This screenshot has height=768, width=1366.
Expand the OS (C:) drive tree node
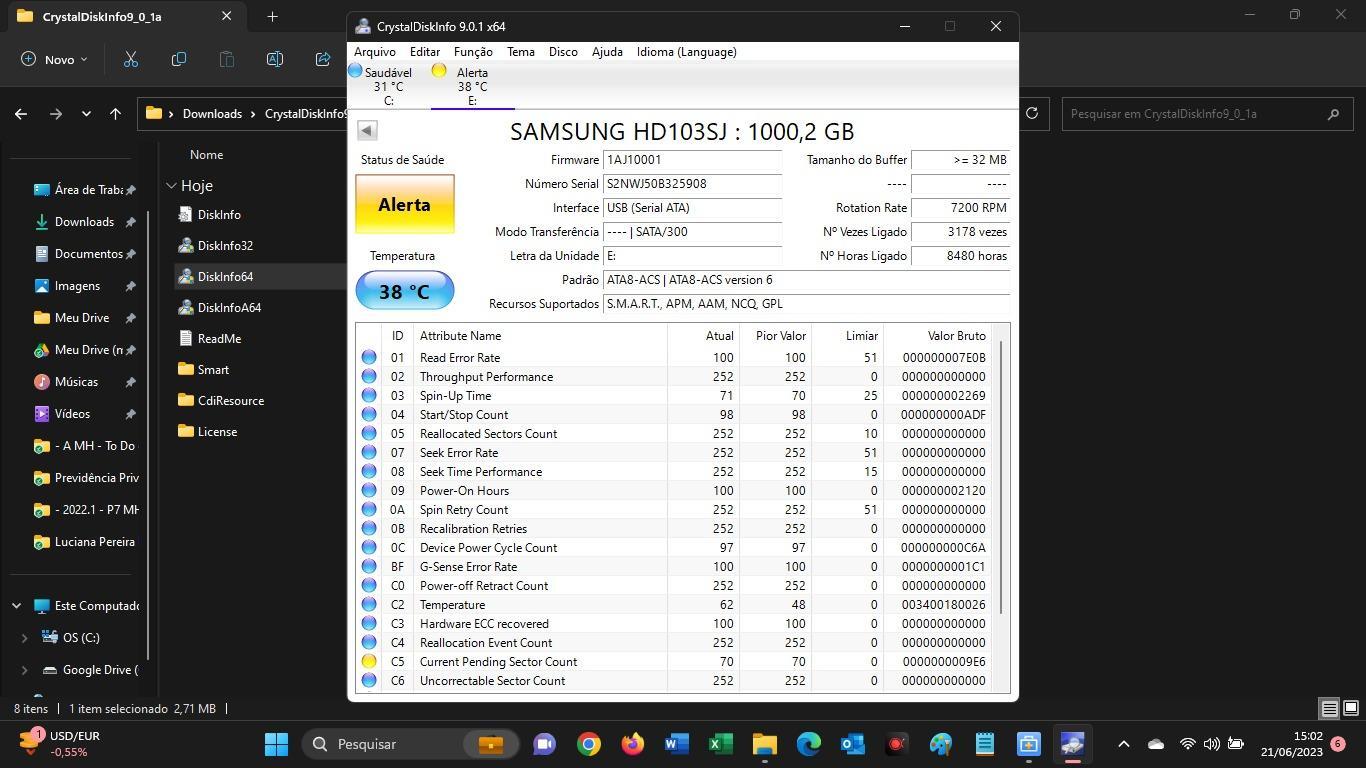click(x=25, y=638)
